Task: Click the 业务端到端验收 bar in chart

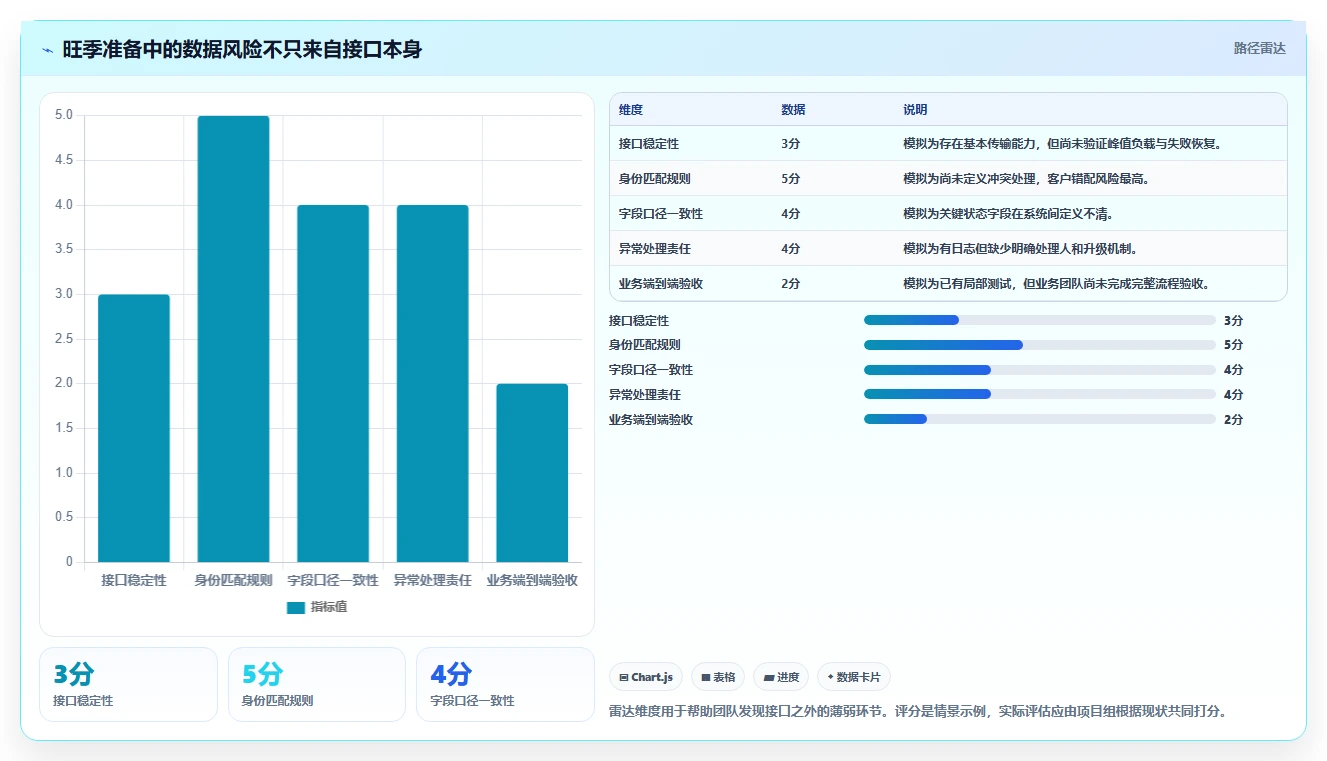Action: pos(532,473)
